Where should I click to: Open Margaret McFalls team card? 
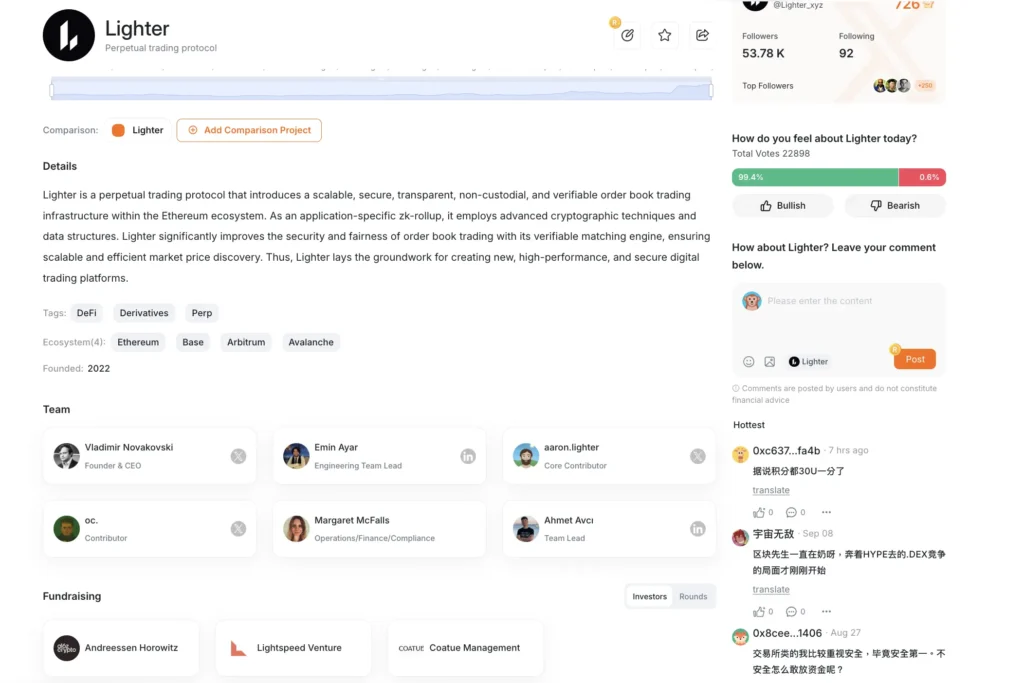379,529
